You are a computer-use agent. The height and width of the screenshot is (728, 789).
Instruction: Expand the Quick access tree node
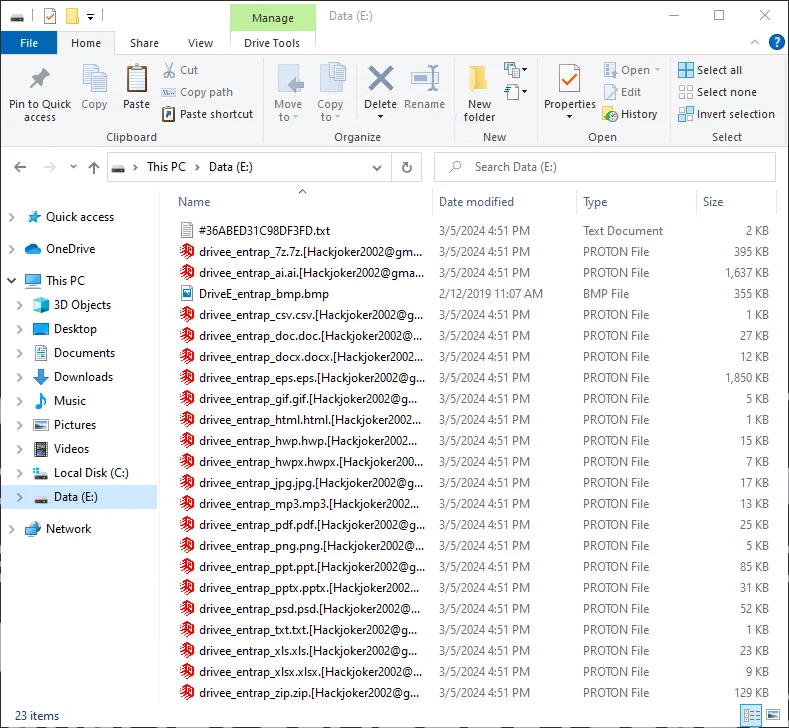pos(12,217)
